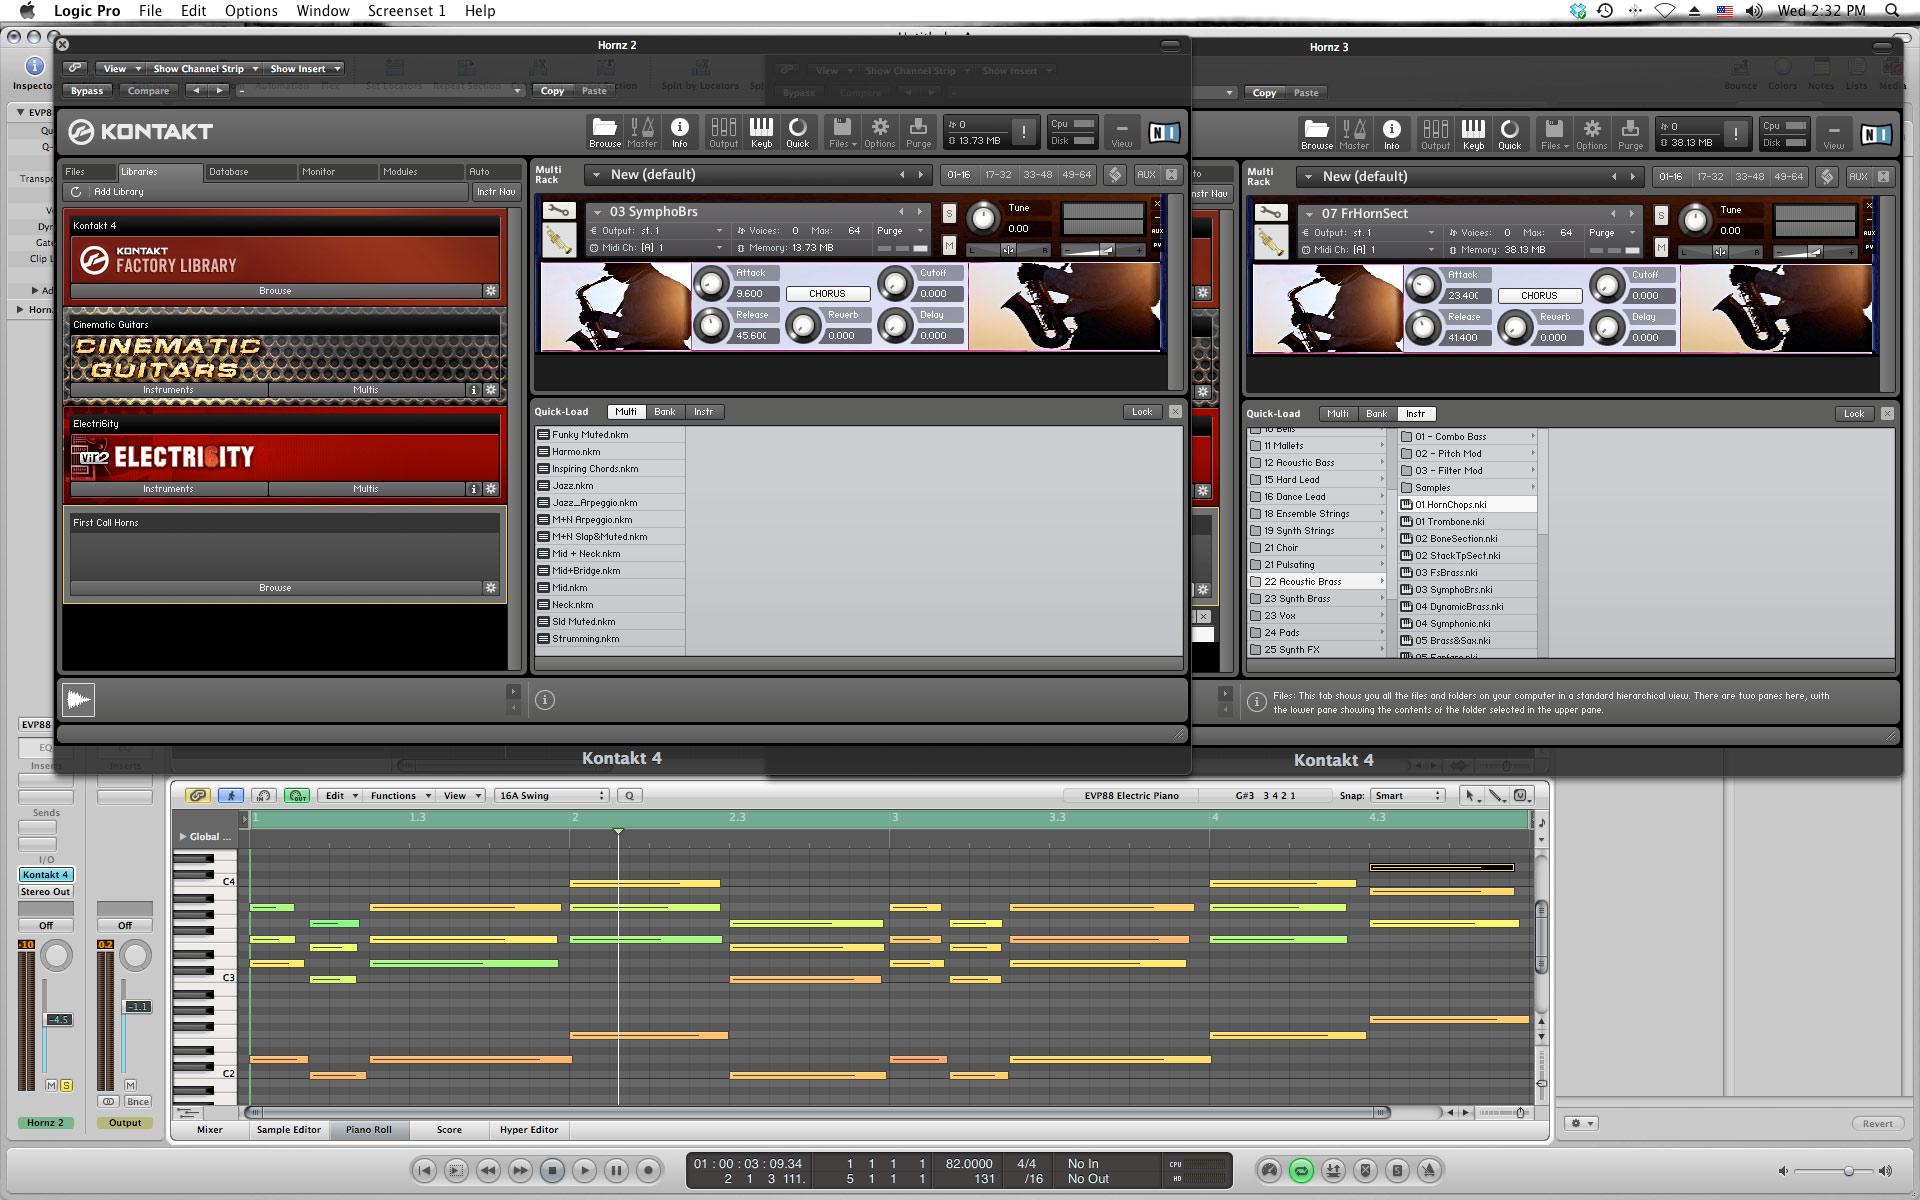Open View dropdown in Hornz 2 header
This screenshot has height=1200, width=1920.
pyautogui.click(x=121, y=69)
